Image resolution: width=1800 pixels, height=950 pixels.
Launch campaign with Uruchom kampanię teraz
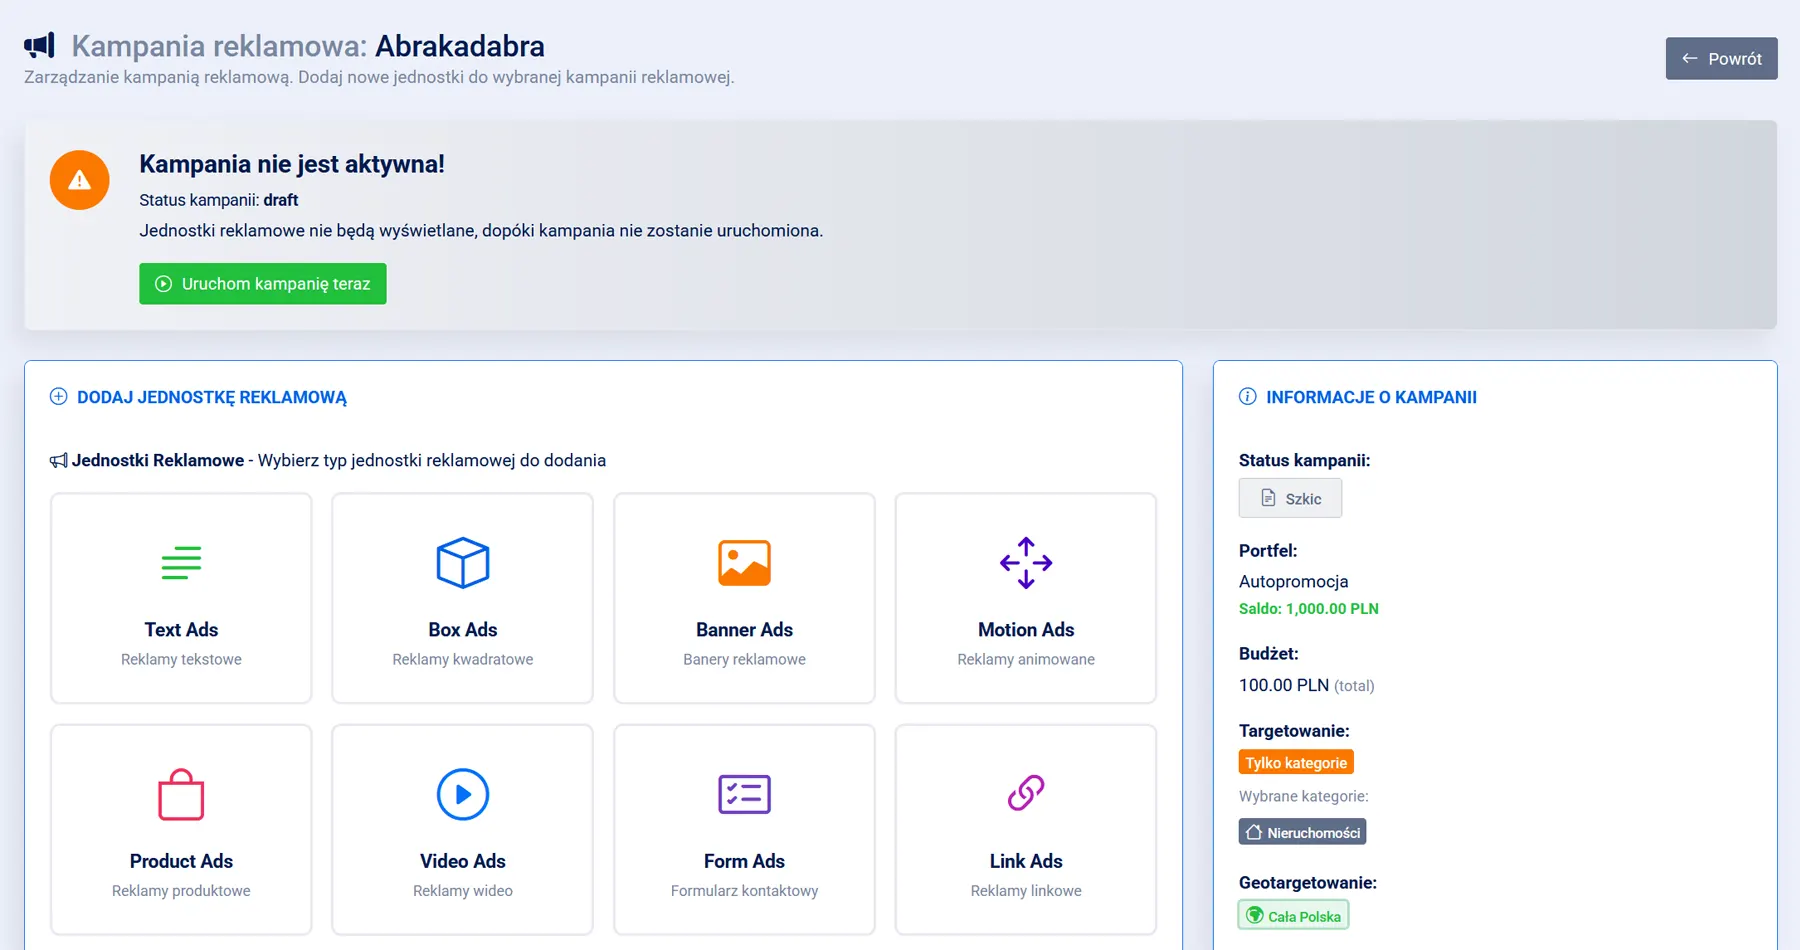tap(263, 284)
